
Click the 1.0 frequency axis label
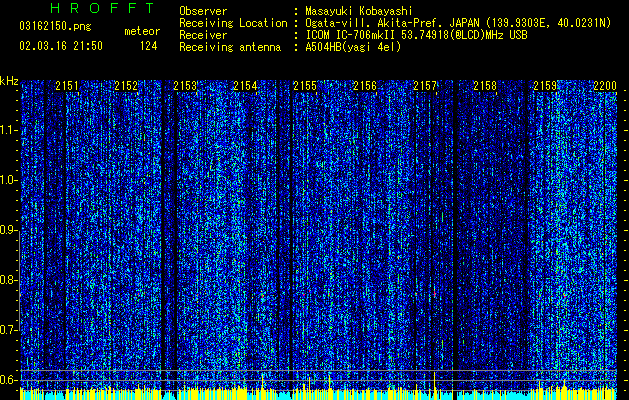pos(8,180)
